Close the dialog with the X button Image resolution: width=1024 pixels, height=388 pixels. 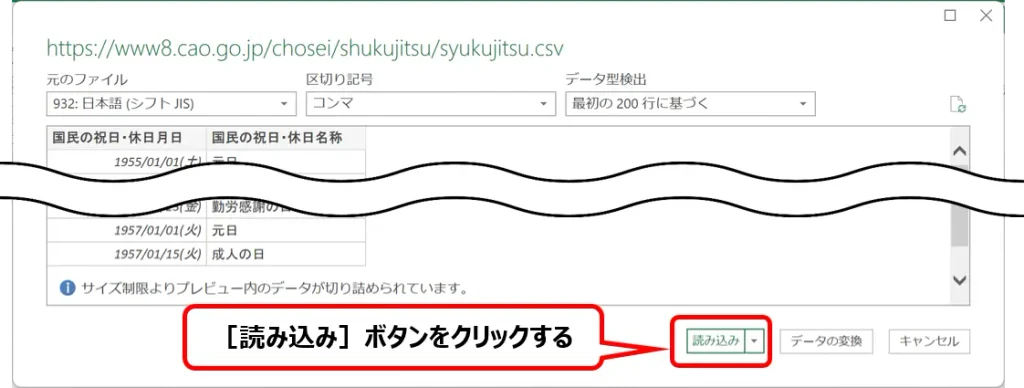coord(986,16)
